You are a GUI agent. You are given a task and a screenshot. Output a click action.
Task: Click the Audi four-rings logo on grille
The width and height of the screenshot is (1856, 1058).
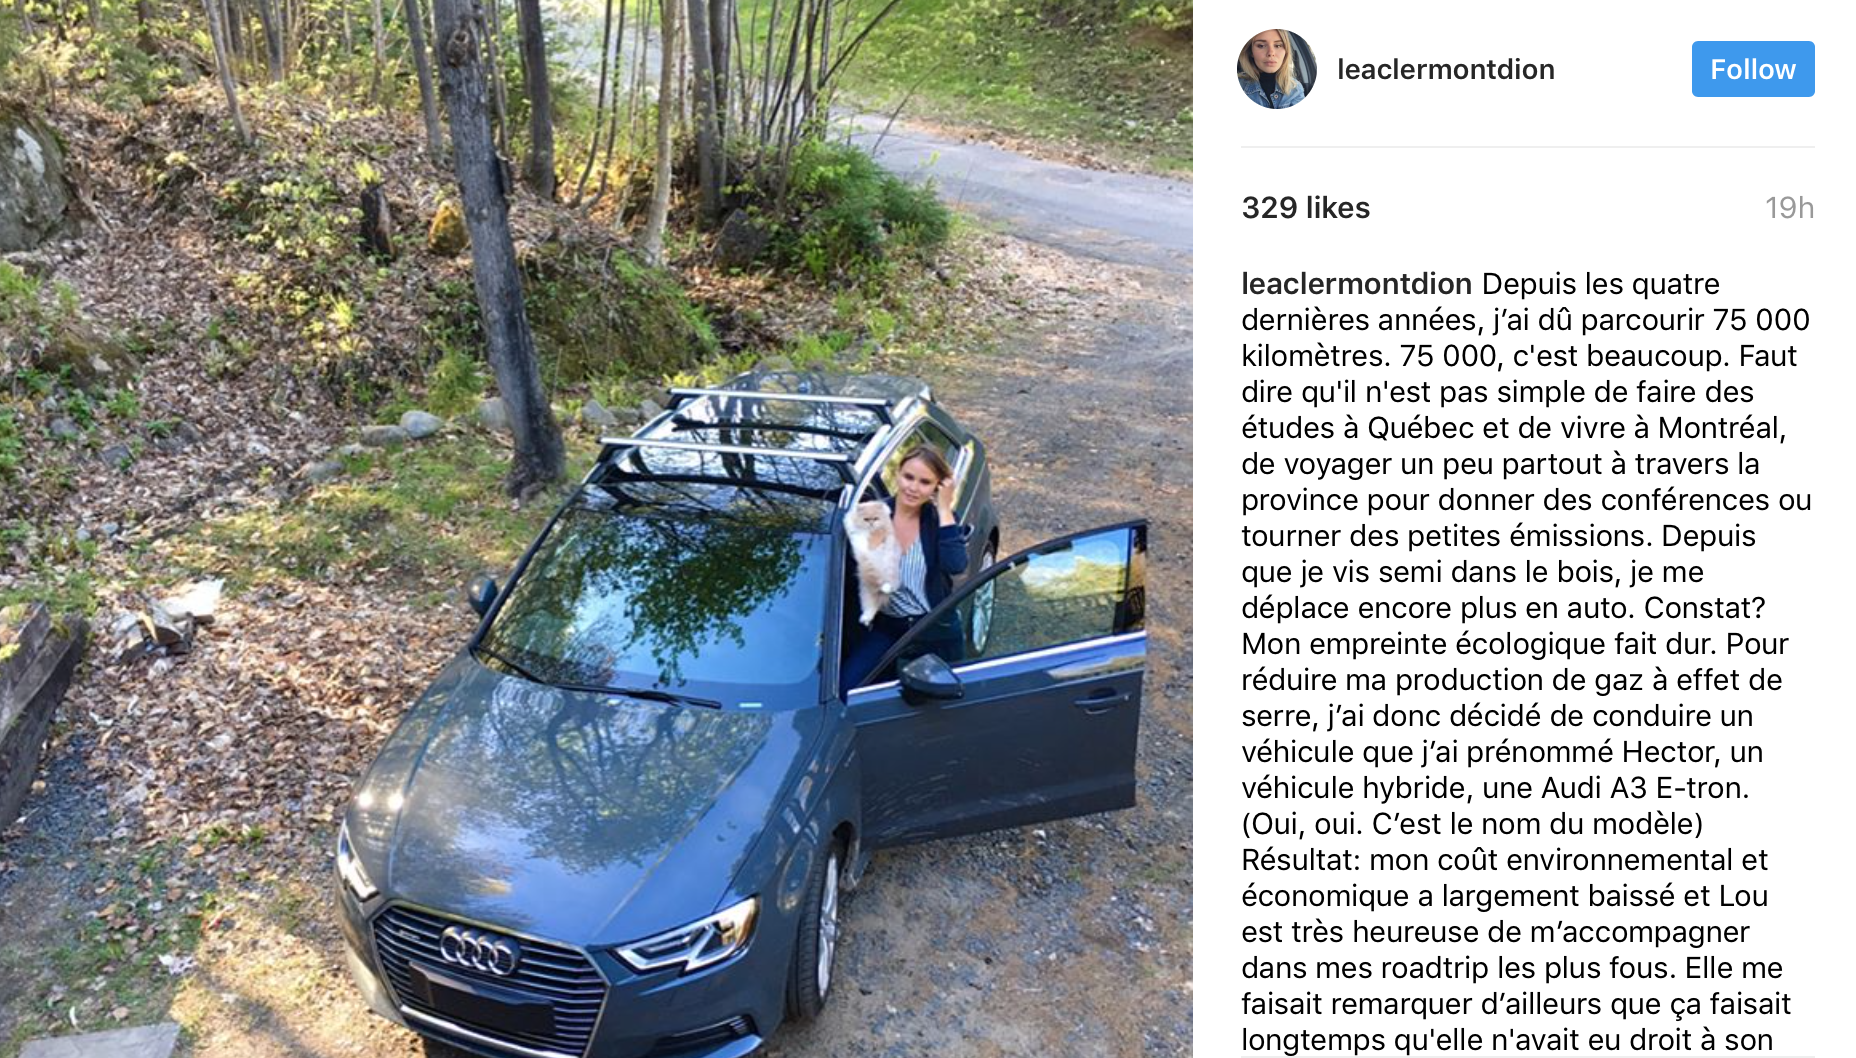[x=479, y=950]
